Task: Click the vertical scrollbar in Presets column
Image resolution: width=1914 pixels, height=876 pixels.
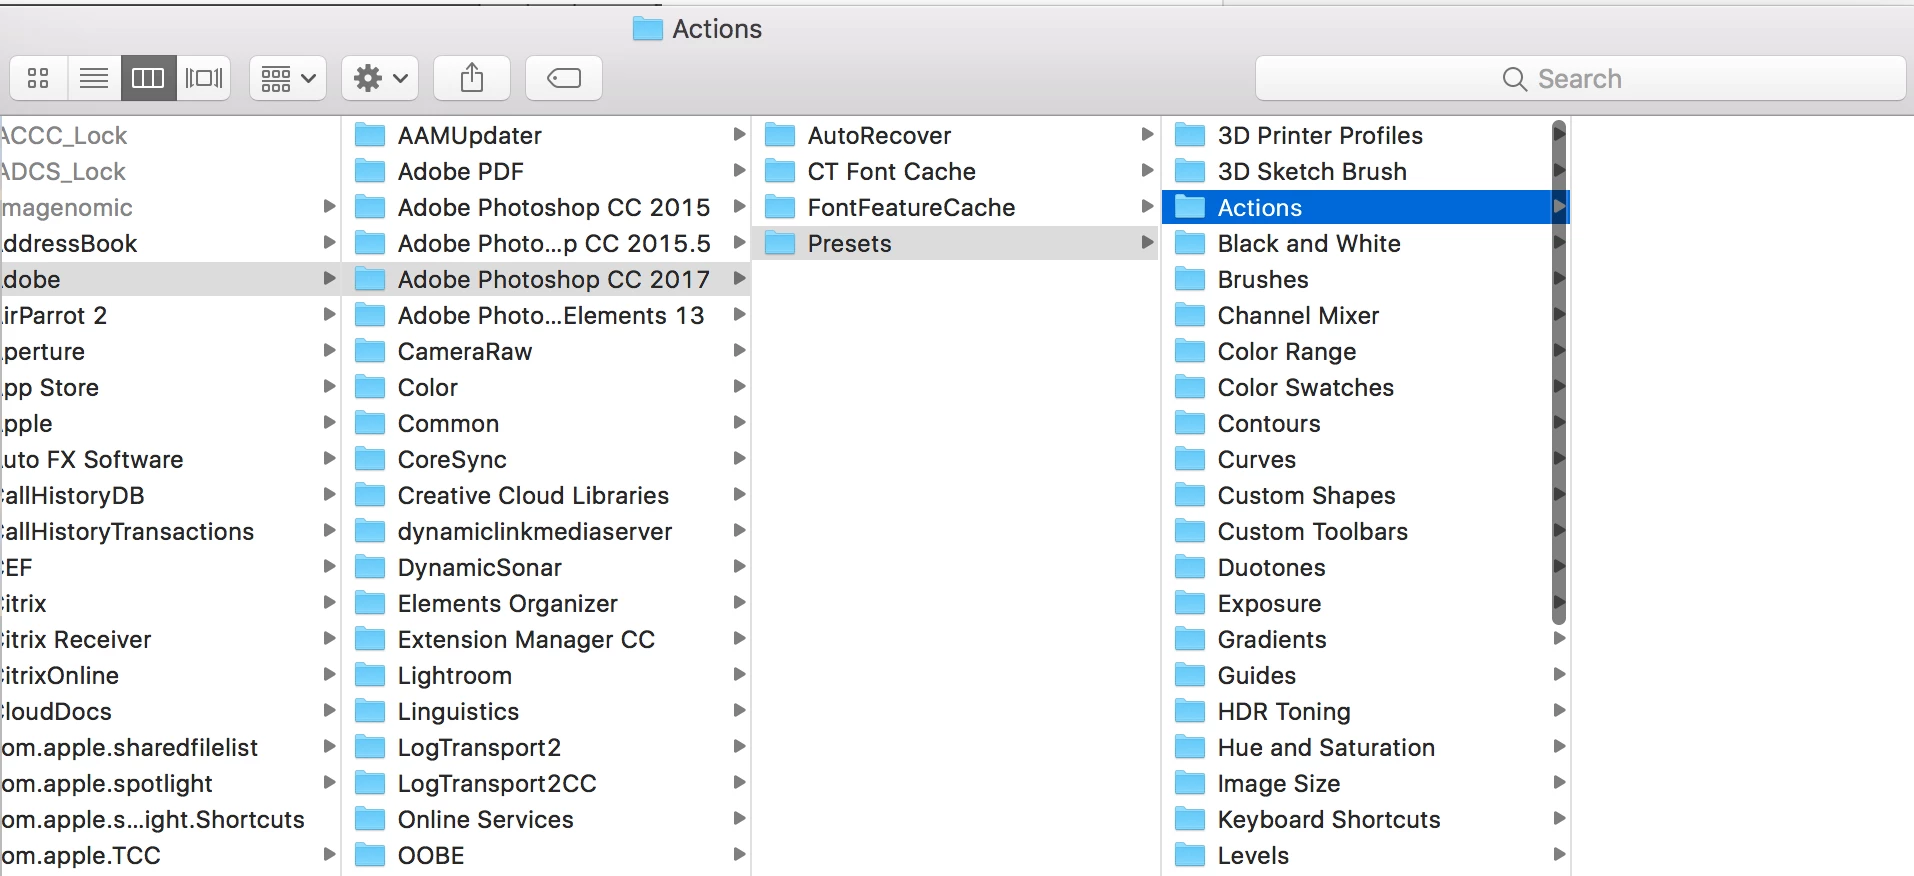Action: click(x=1558, y=372)
